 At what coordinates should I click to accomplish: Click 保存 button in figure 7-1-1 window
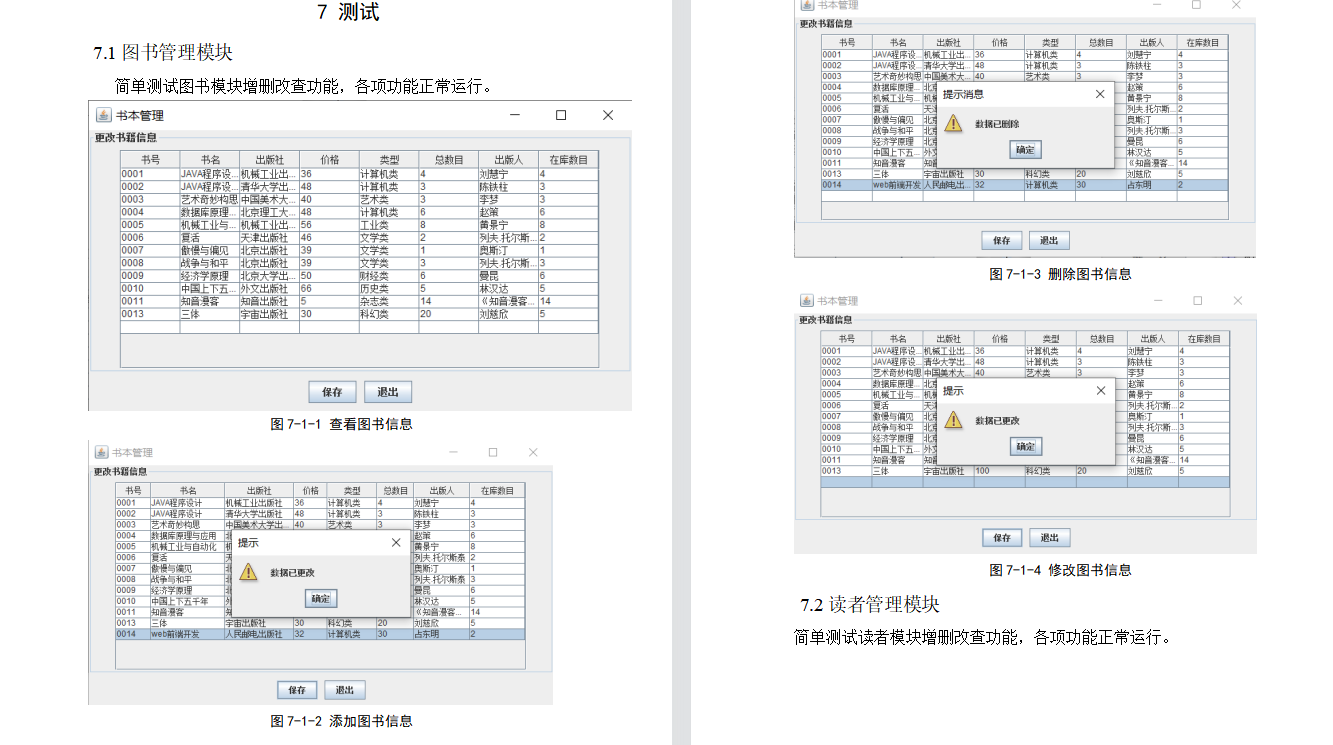point(333,392)
